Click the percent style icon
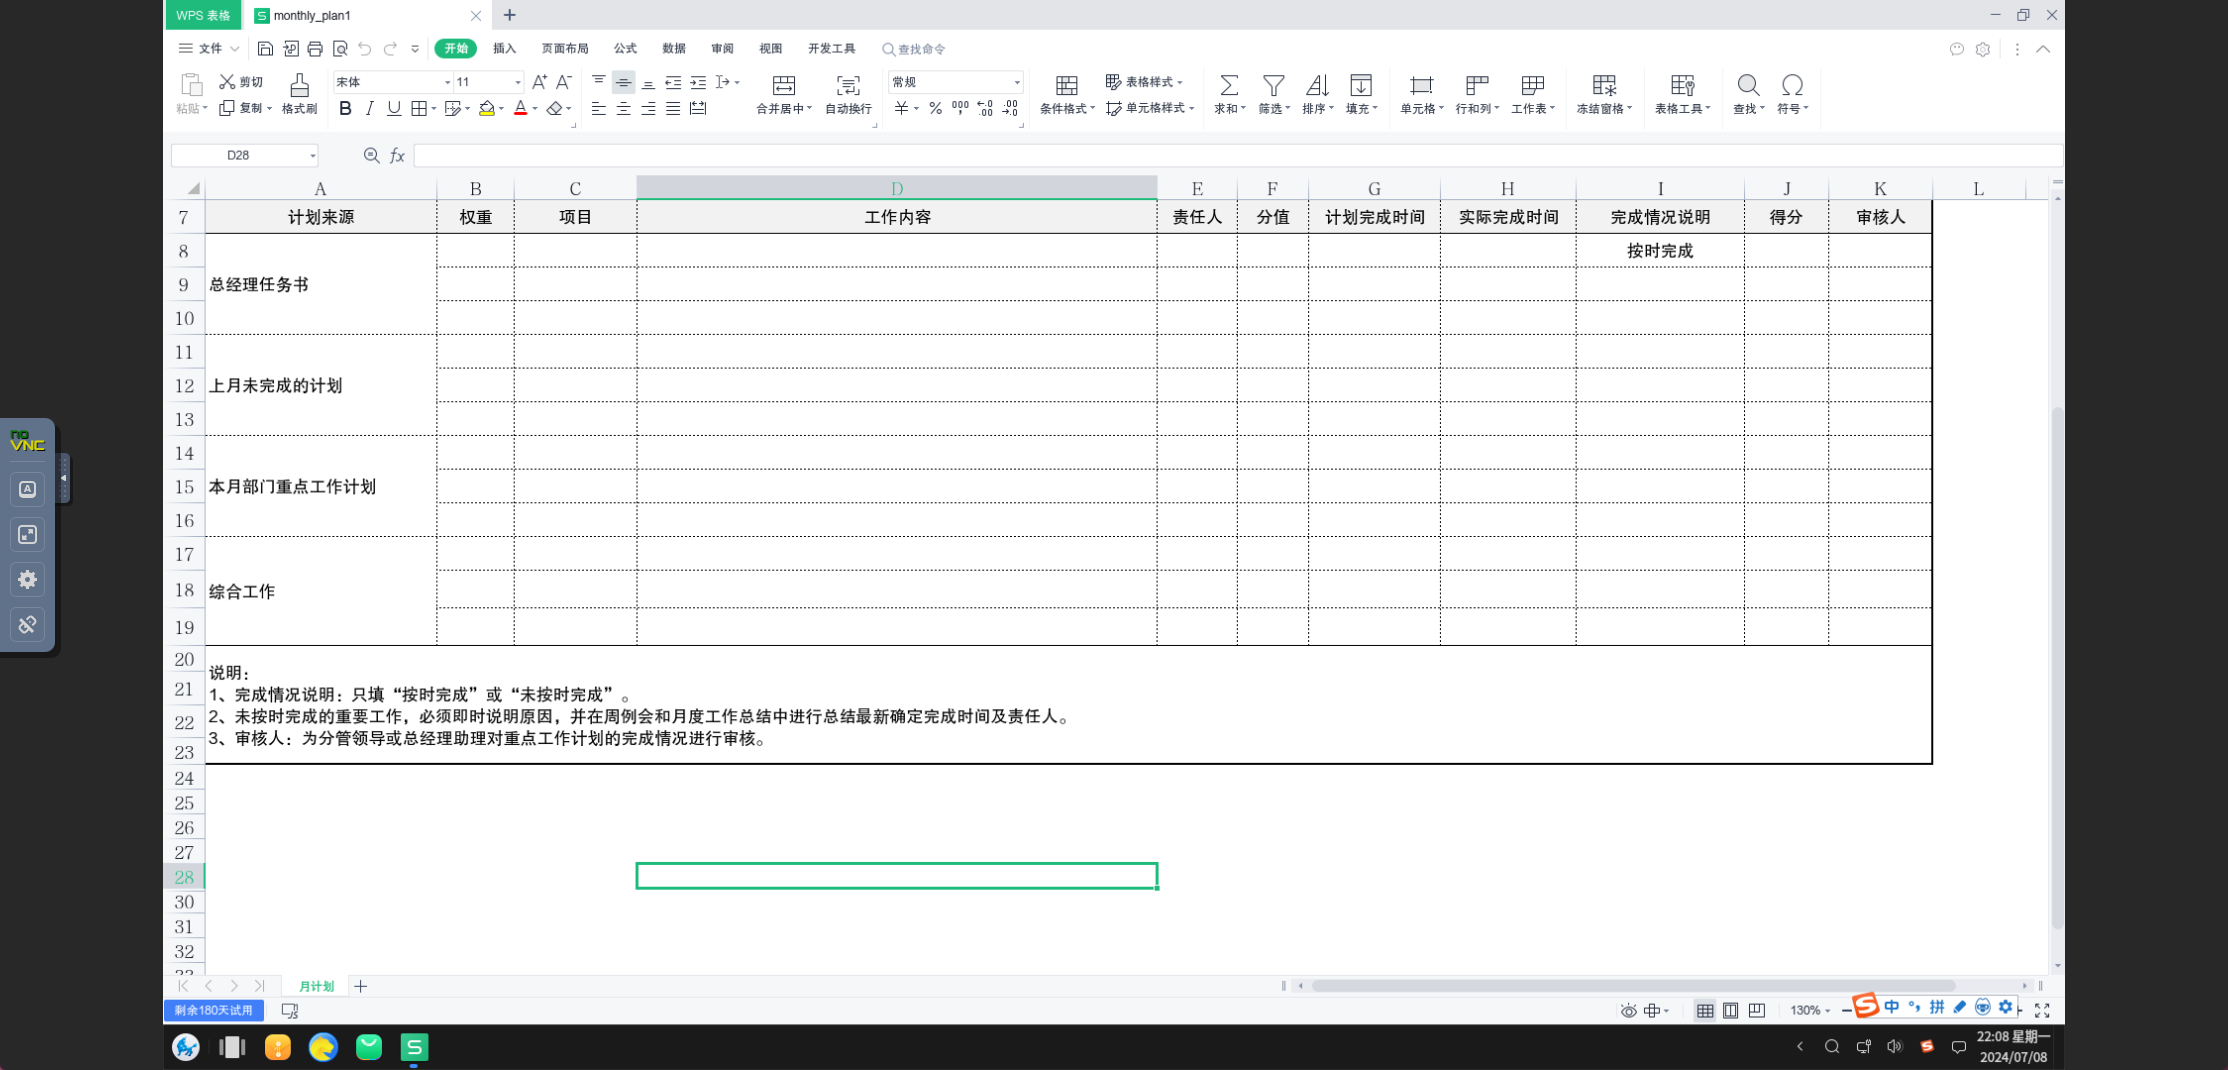2228x1070 pixels. click(935, 108)
